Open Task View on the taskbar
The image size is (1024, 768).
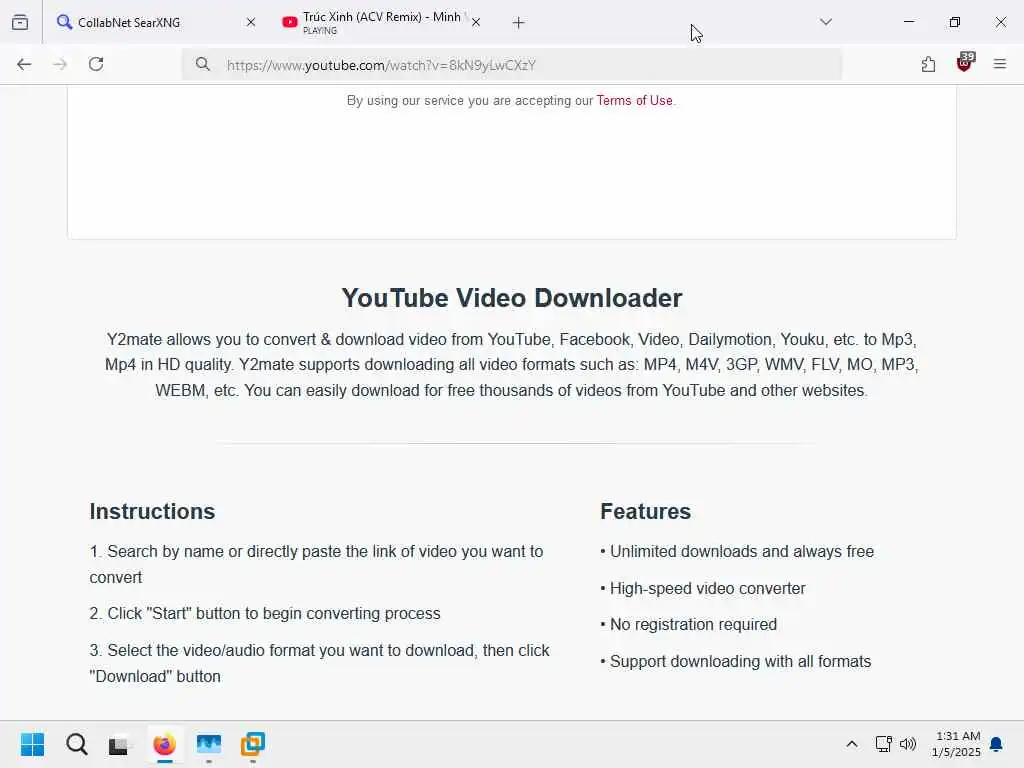coord(119,745)
